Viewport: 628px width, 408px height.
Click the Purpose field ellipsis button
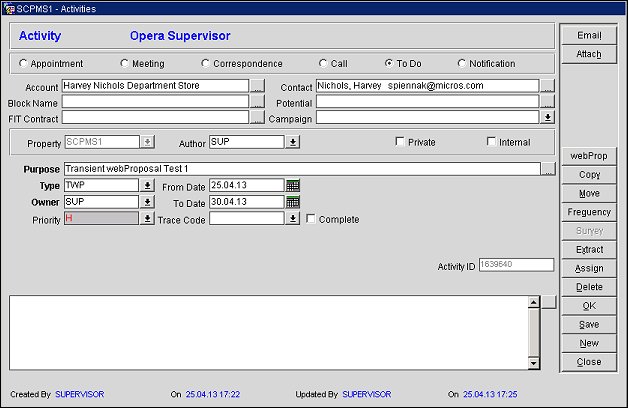(x=547, y=169)
